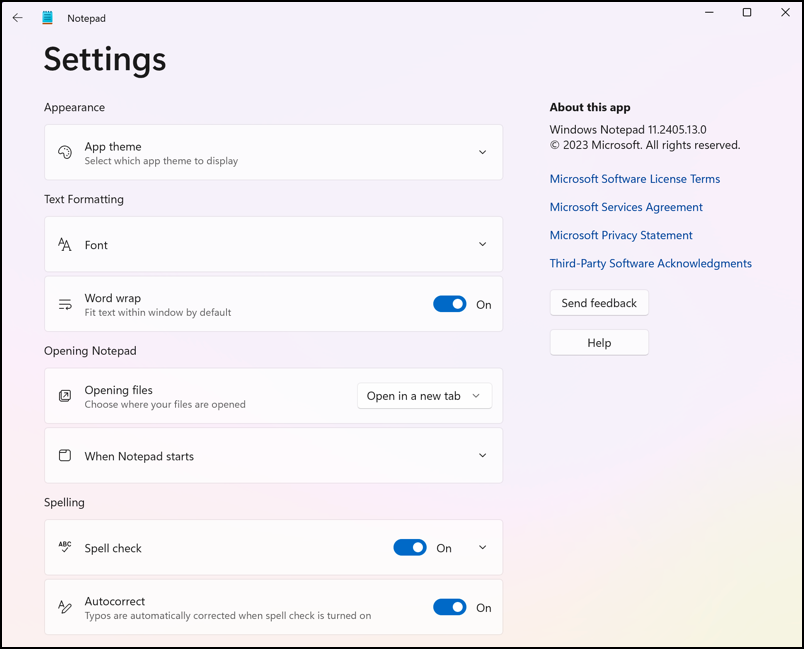Open Microsoft Software License Terms link
The image size is (804, 649).
pyautogui.click(x=635, y=179)
